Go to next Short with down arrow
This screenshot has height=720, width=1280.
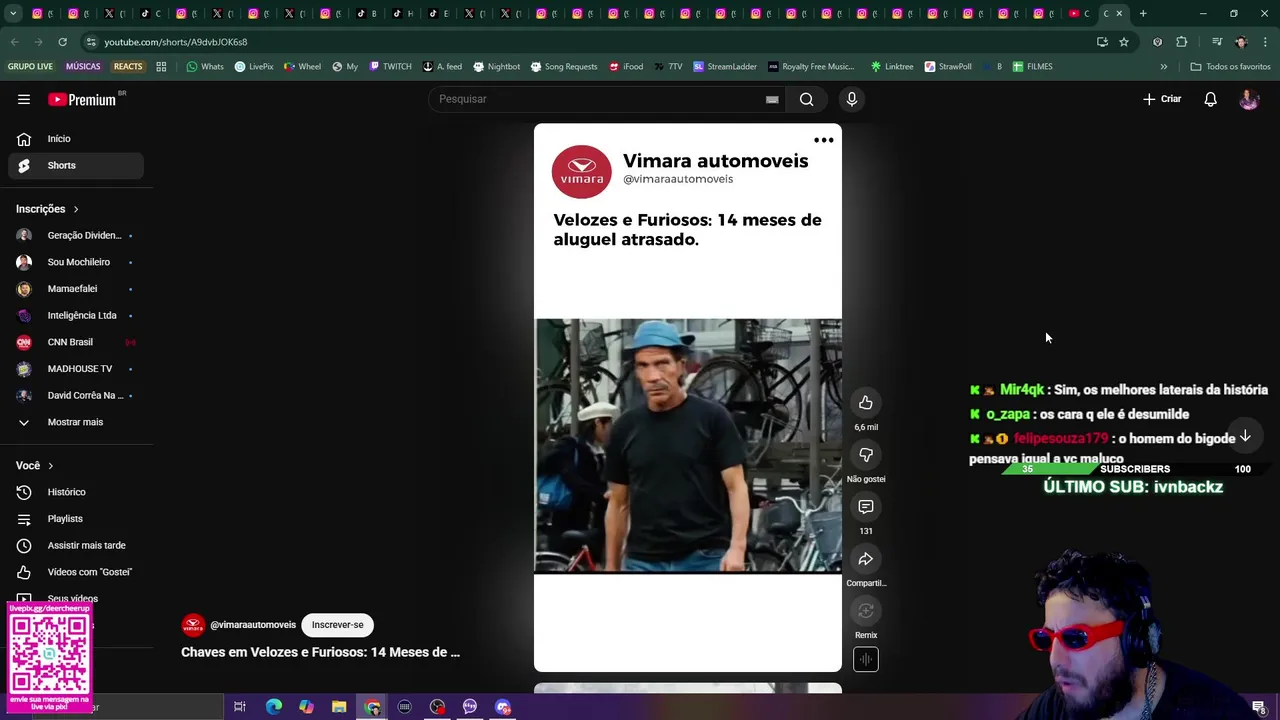pos(1245,436)
